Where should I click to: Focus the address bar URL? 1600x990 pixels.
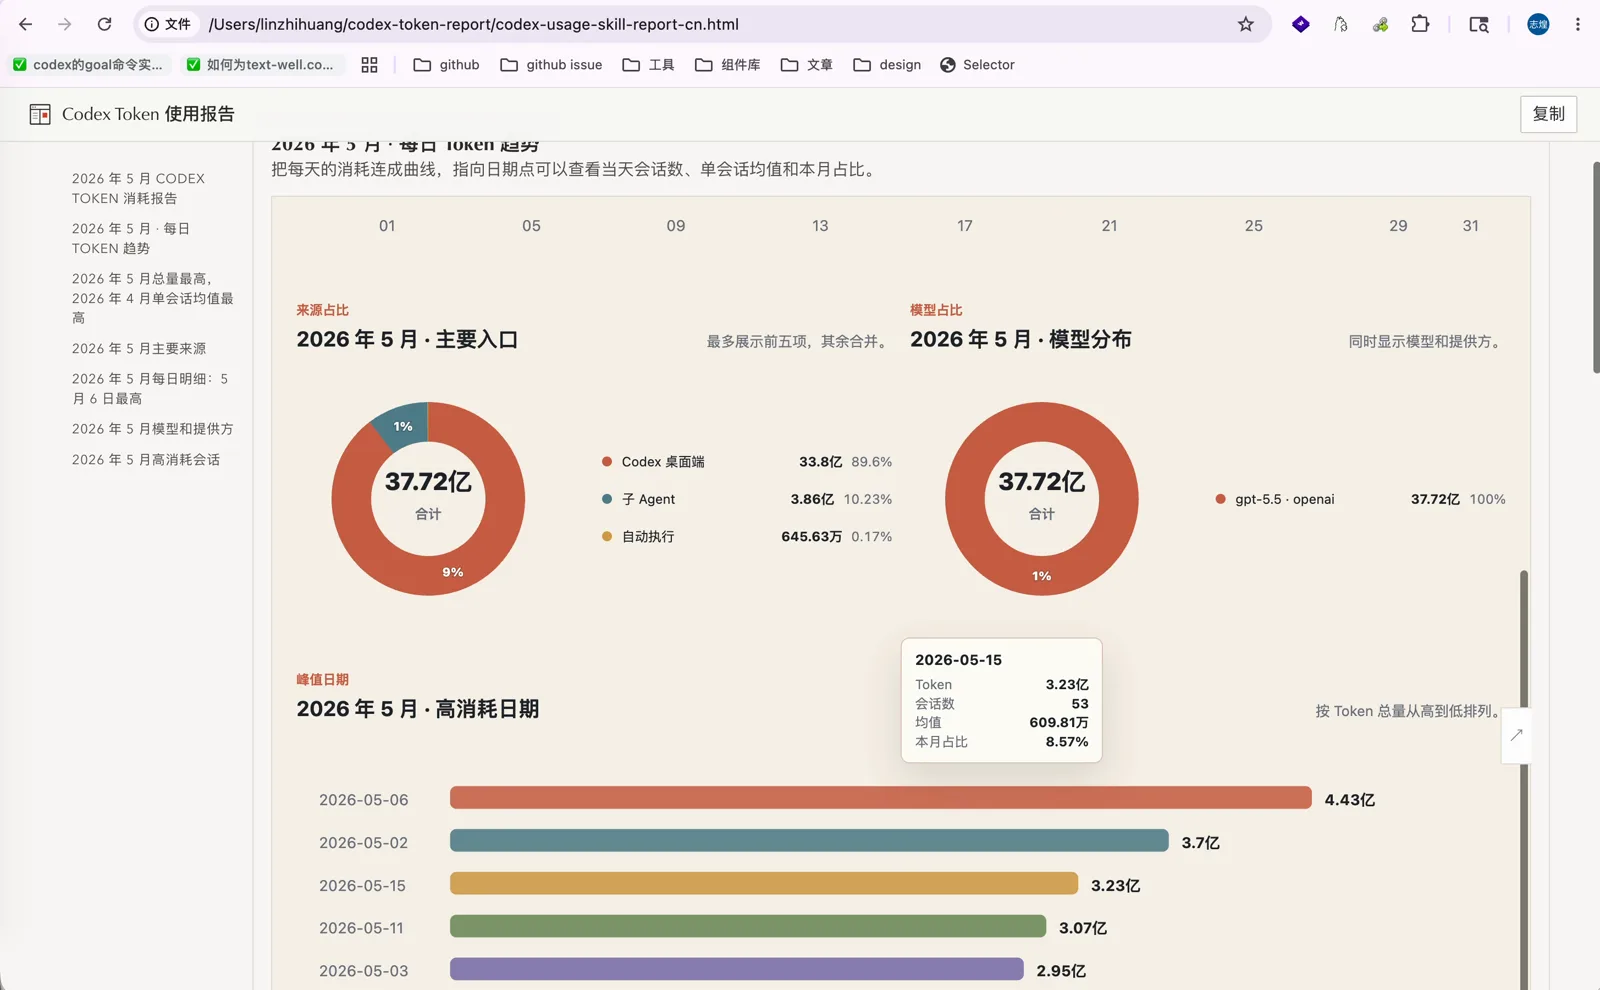474,24
